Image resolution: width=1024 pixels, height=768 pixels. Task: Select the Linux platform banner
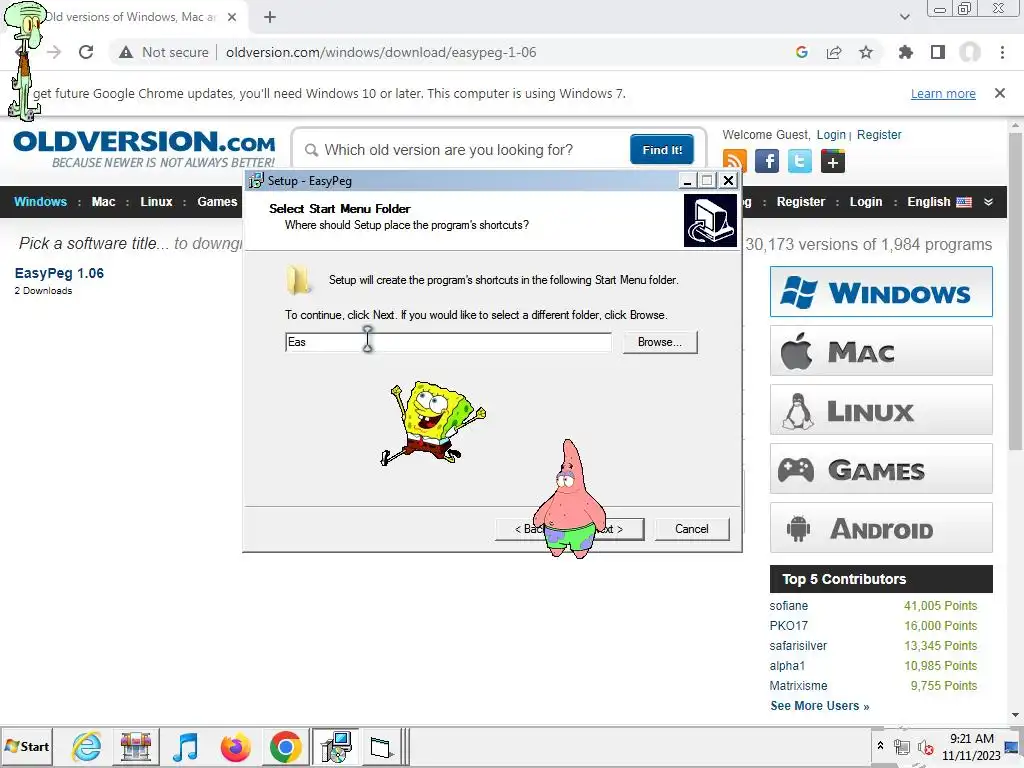pos(881,409)
